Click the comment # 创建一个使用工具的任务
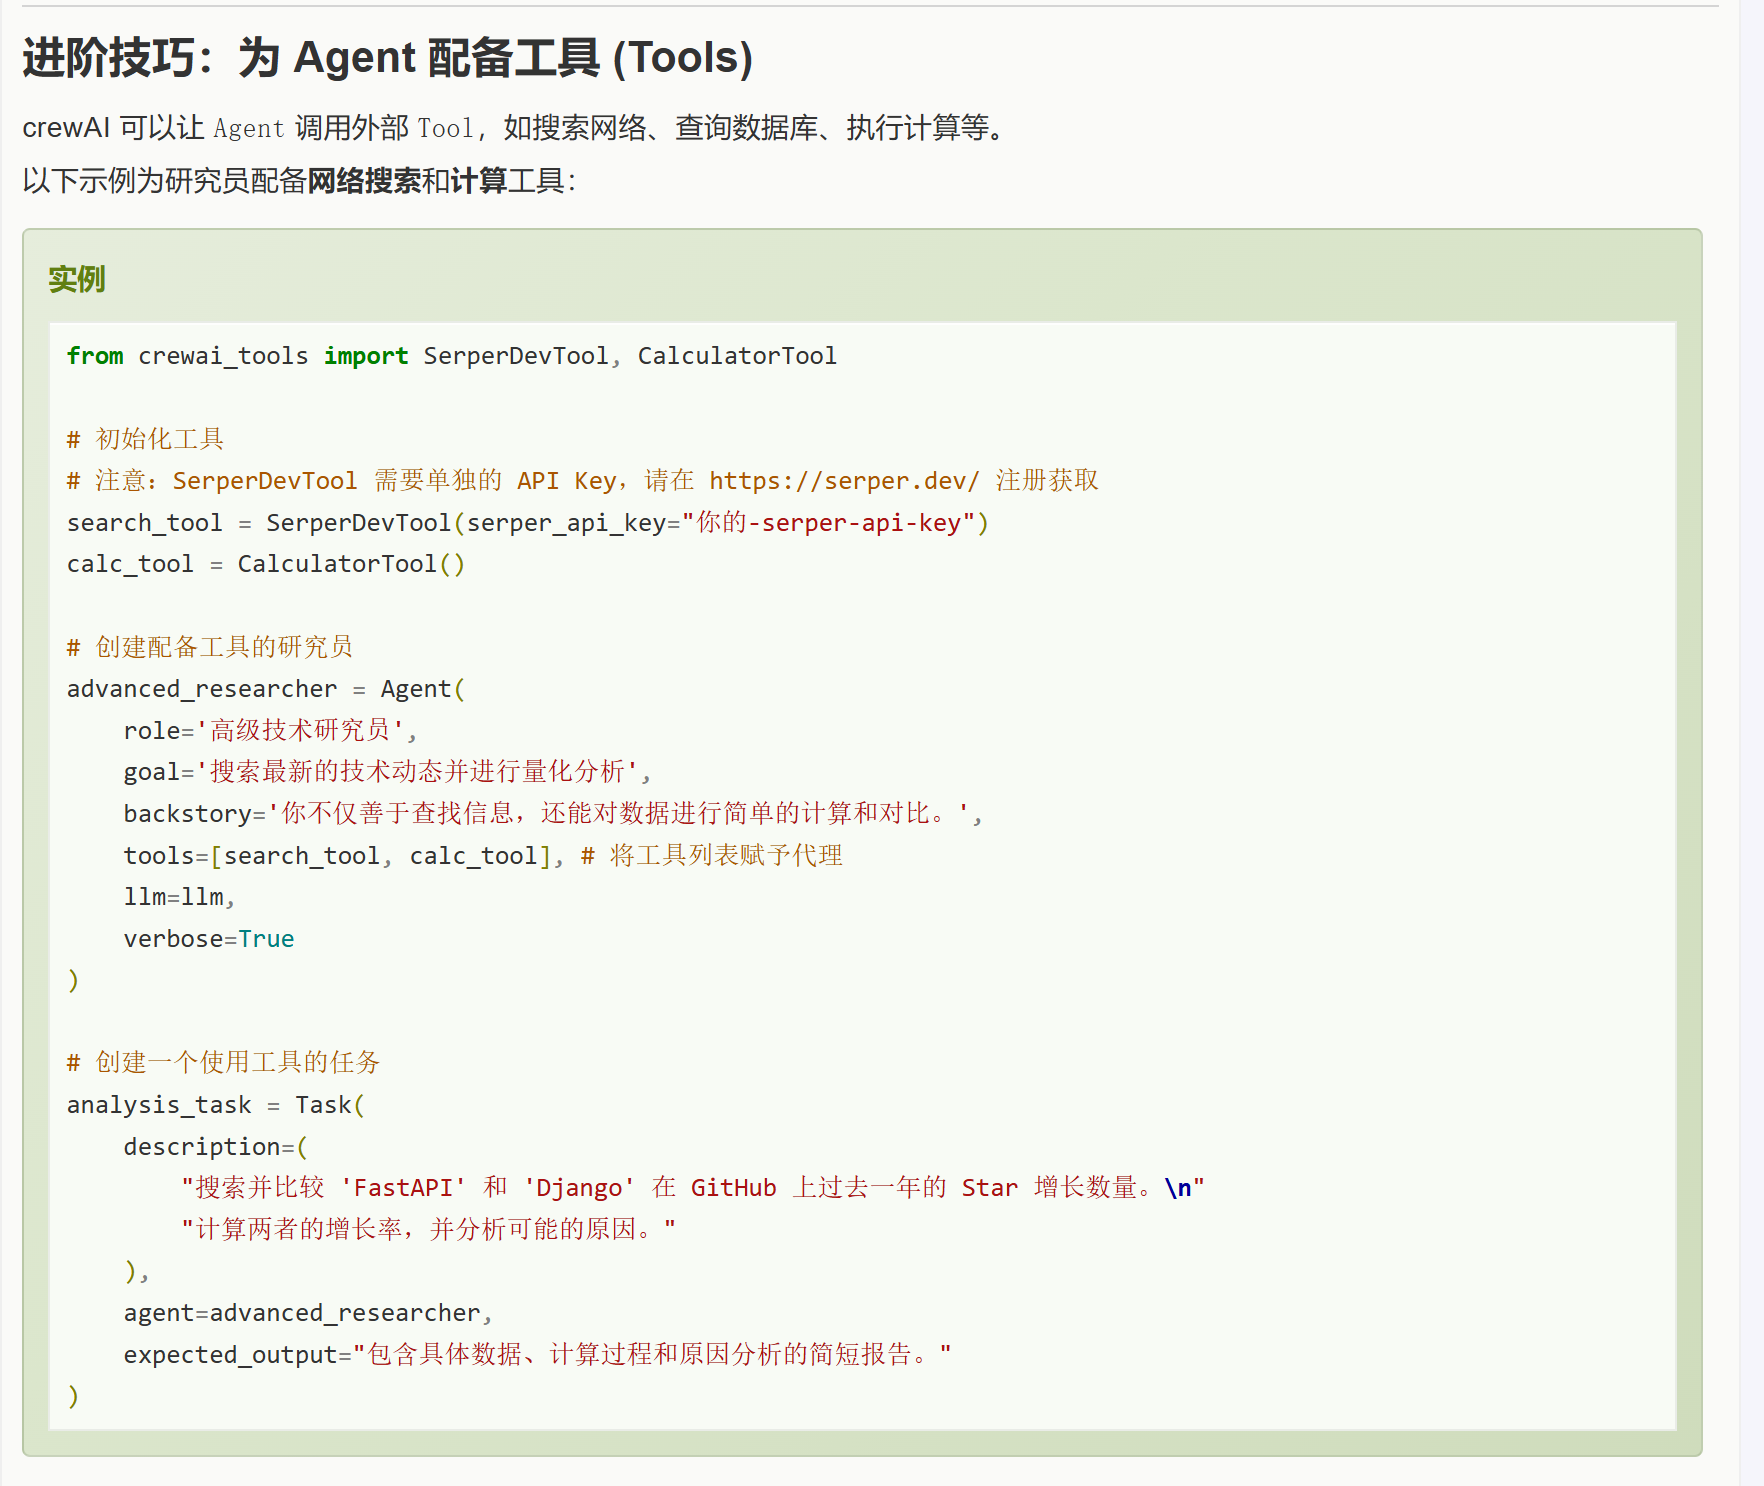Screen dimensions: 1764x1486 [x=224, y=1062]
